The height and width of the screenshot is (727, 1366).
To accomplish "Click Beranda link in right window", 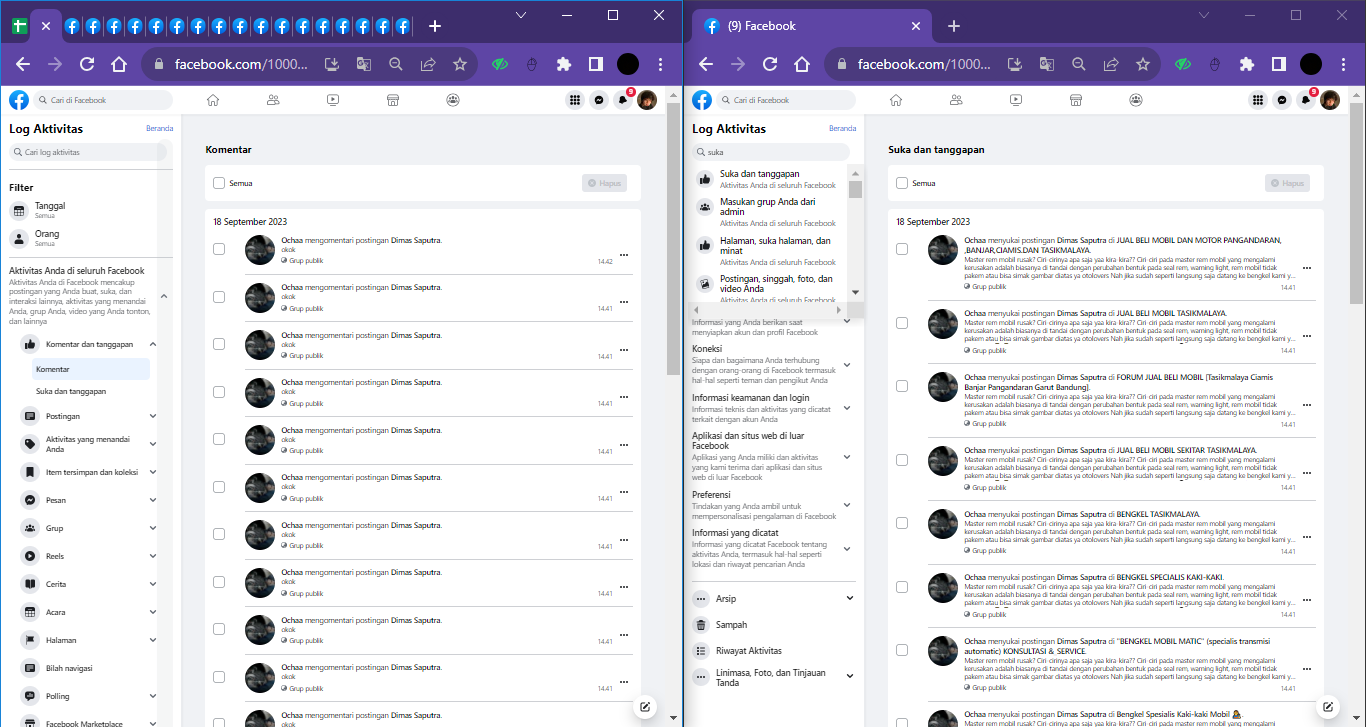I will tap(842, 128).
